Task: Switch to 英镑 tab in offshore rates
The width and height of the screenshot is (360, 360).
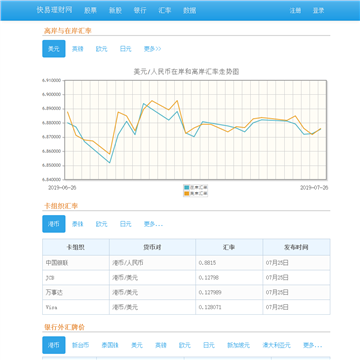Action: 78,49
